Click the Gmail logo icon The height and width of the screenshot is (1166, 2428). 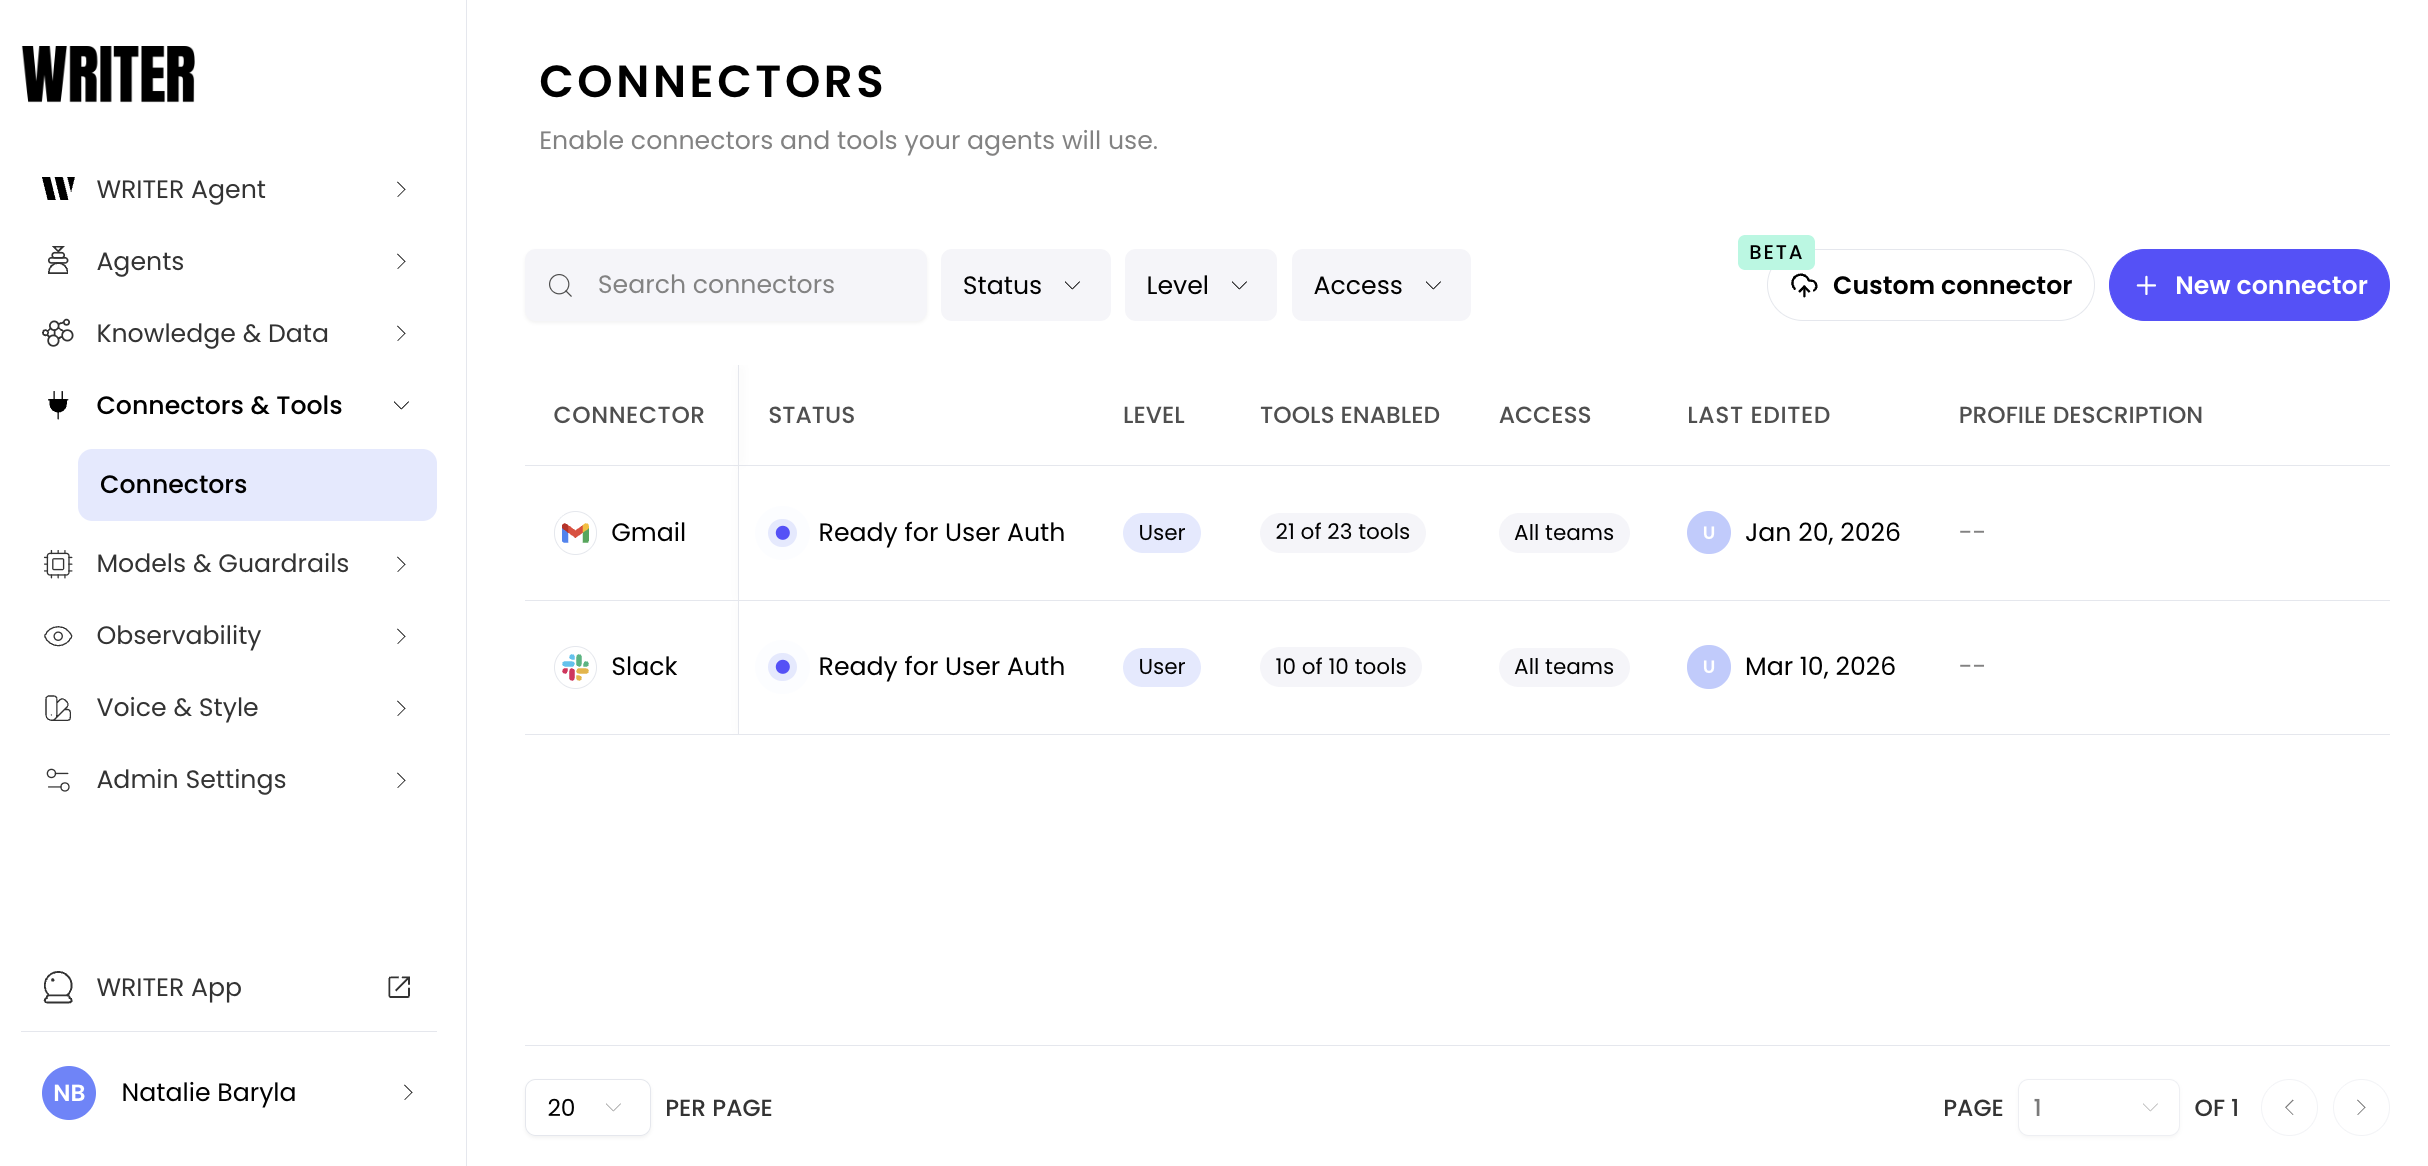575,533
